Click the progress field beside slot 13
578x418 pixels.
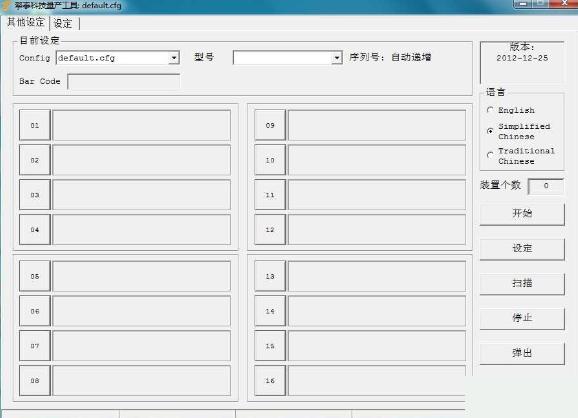(x=377, y=276)
